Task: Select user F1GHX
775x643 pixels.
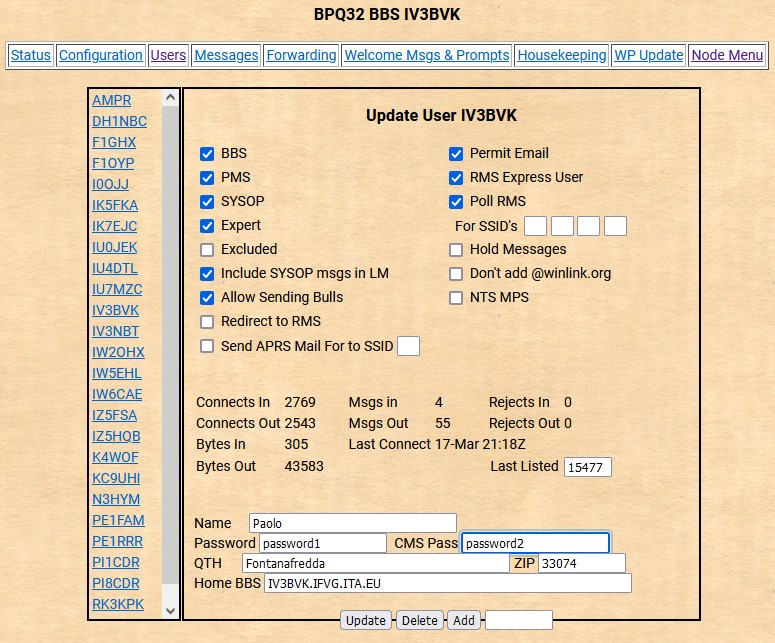Action: pyautogui.click(x=114, y=142)
